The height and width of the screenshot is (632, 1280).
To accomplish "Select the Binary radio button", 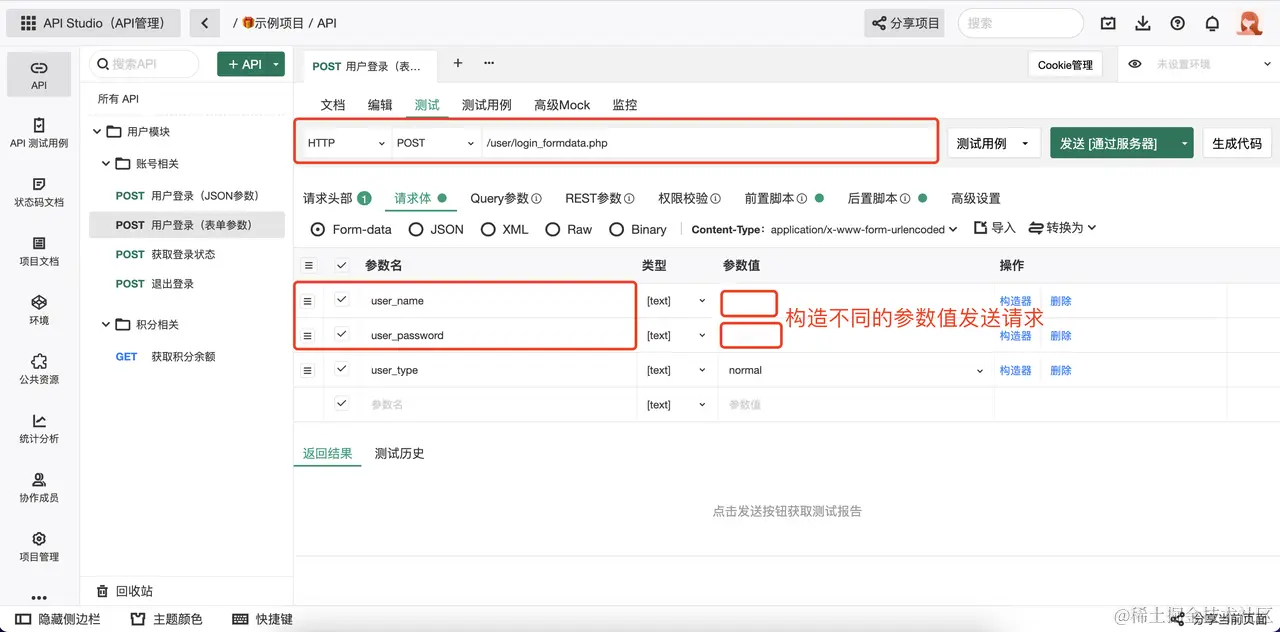I will 616,229.
